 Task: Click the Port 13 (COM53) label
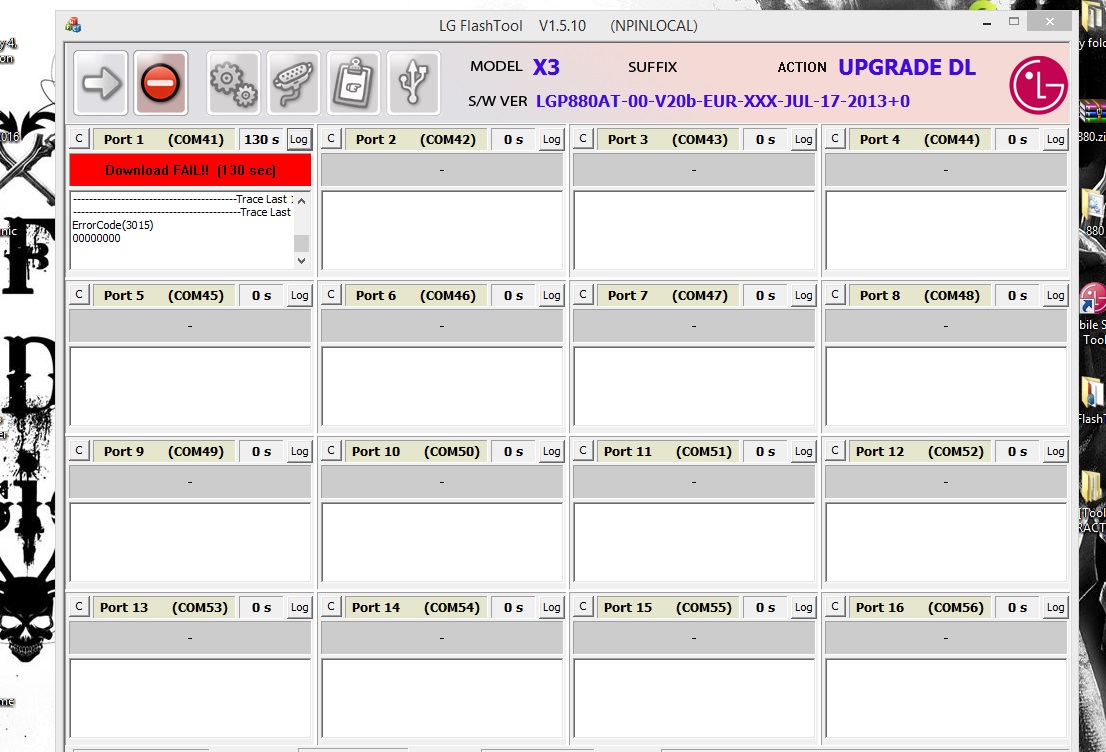point(164,607)
